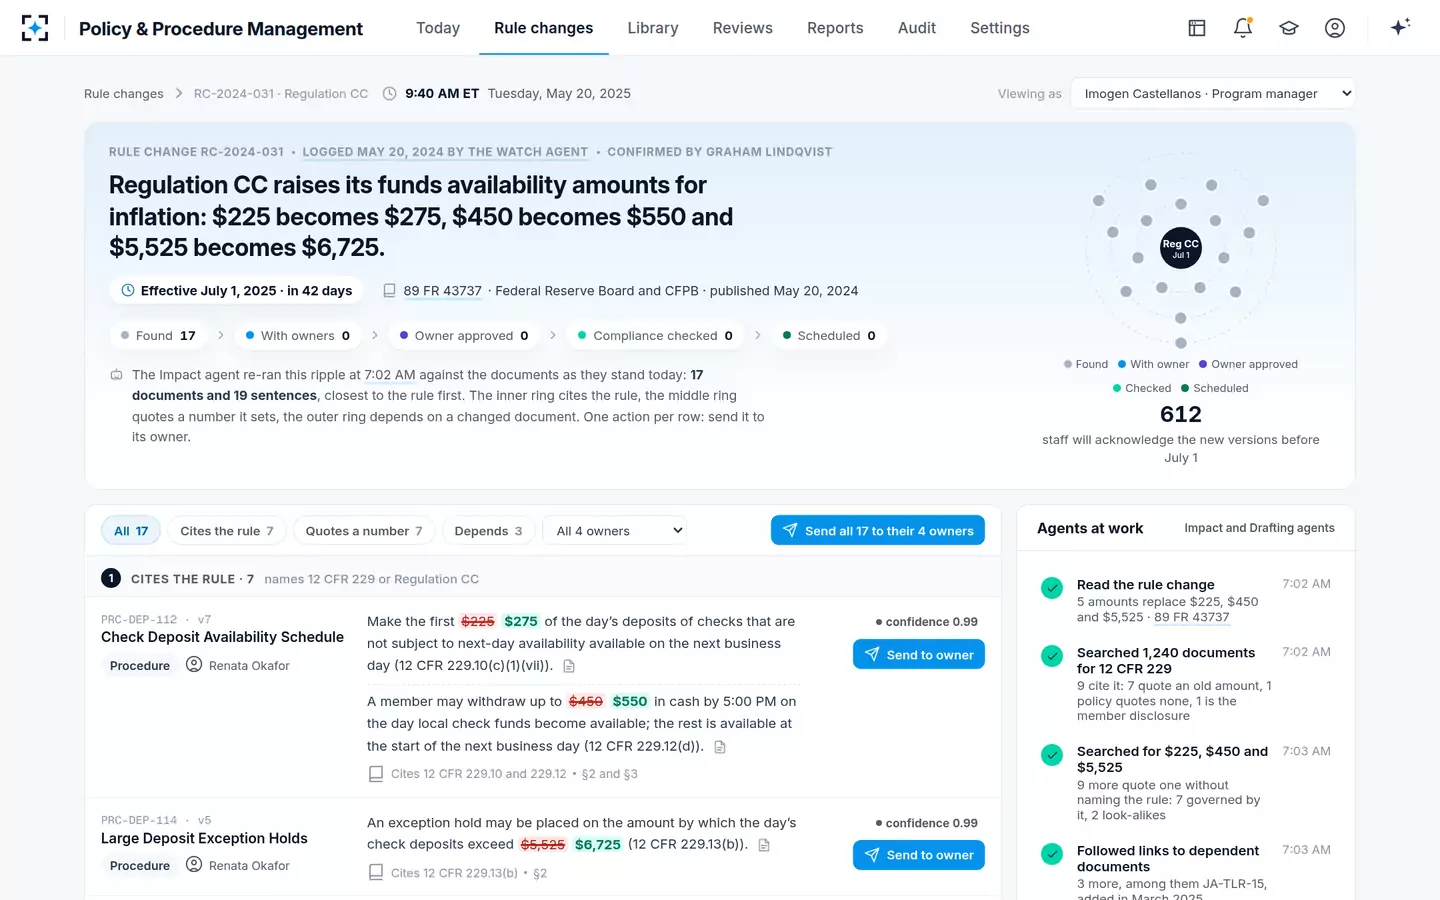The width and height of the screenshot is (1440, 900).
Task: Switch to the Audit tab
Action: [x=917, y=28]
